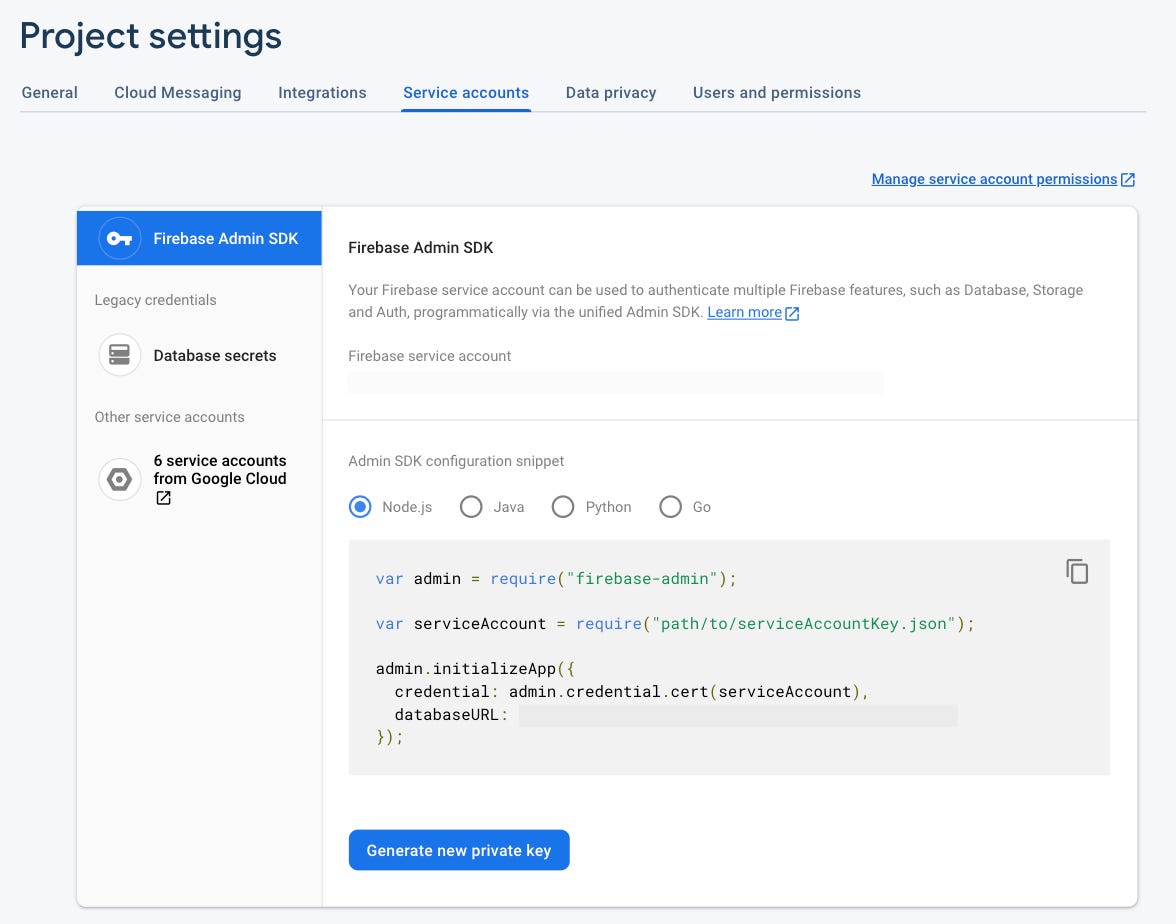
Task: Click "path/to/serviceAccountKey.json" in code
Action: [x=803, y=624]
